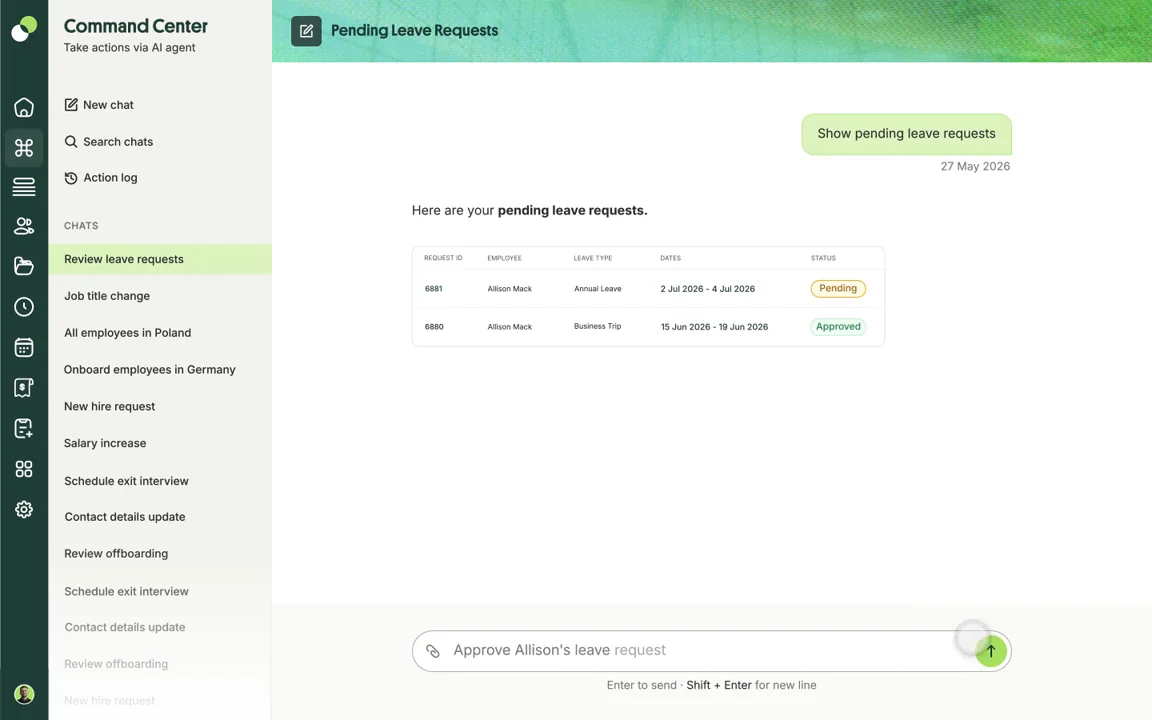Viewport: 1152px width, 720px height.
Task: Select the Command Center icon
Action: tap(24, 148)
